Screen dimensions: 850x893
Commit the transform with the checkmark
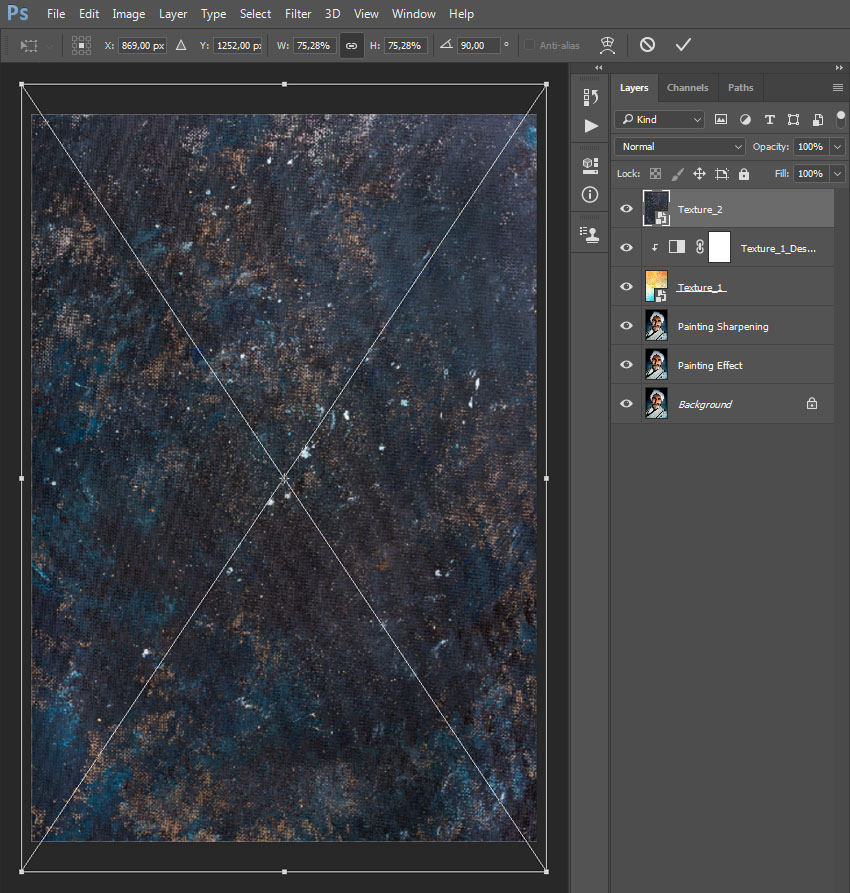(683, 45)
